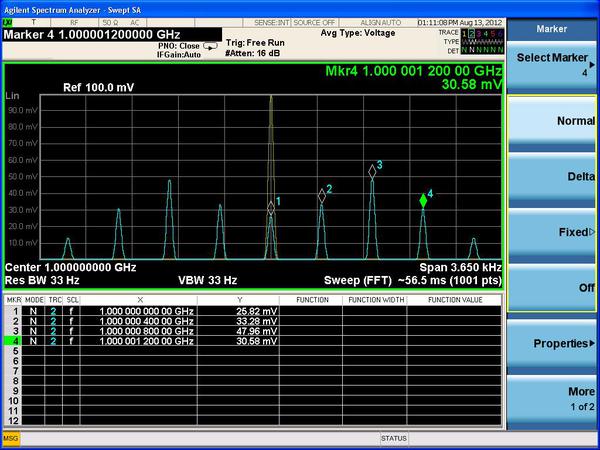Viewport: 600px width, 450px height.
Task: Go to More 1 of 2 menu page
Action: click(x=553, y=399)
